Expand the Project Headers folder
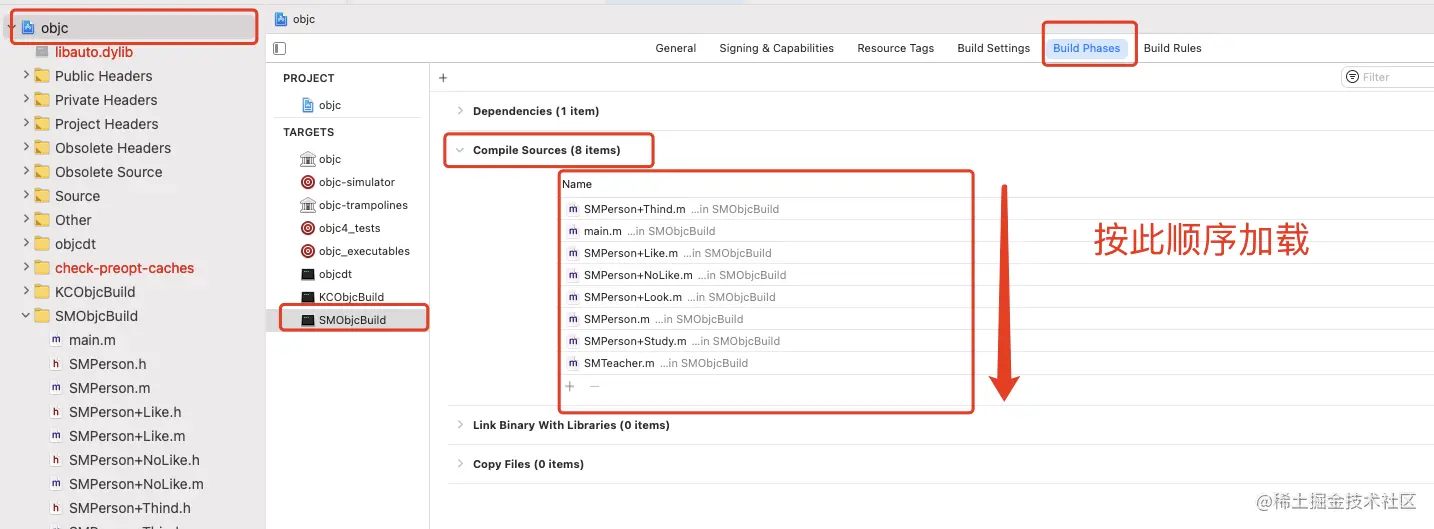The width and height of the screenshot is (1434, 529). click(x=26, y=124)
